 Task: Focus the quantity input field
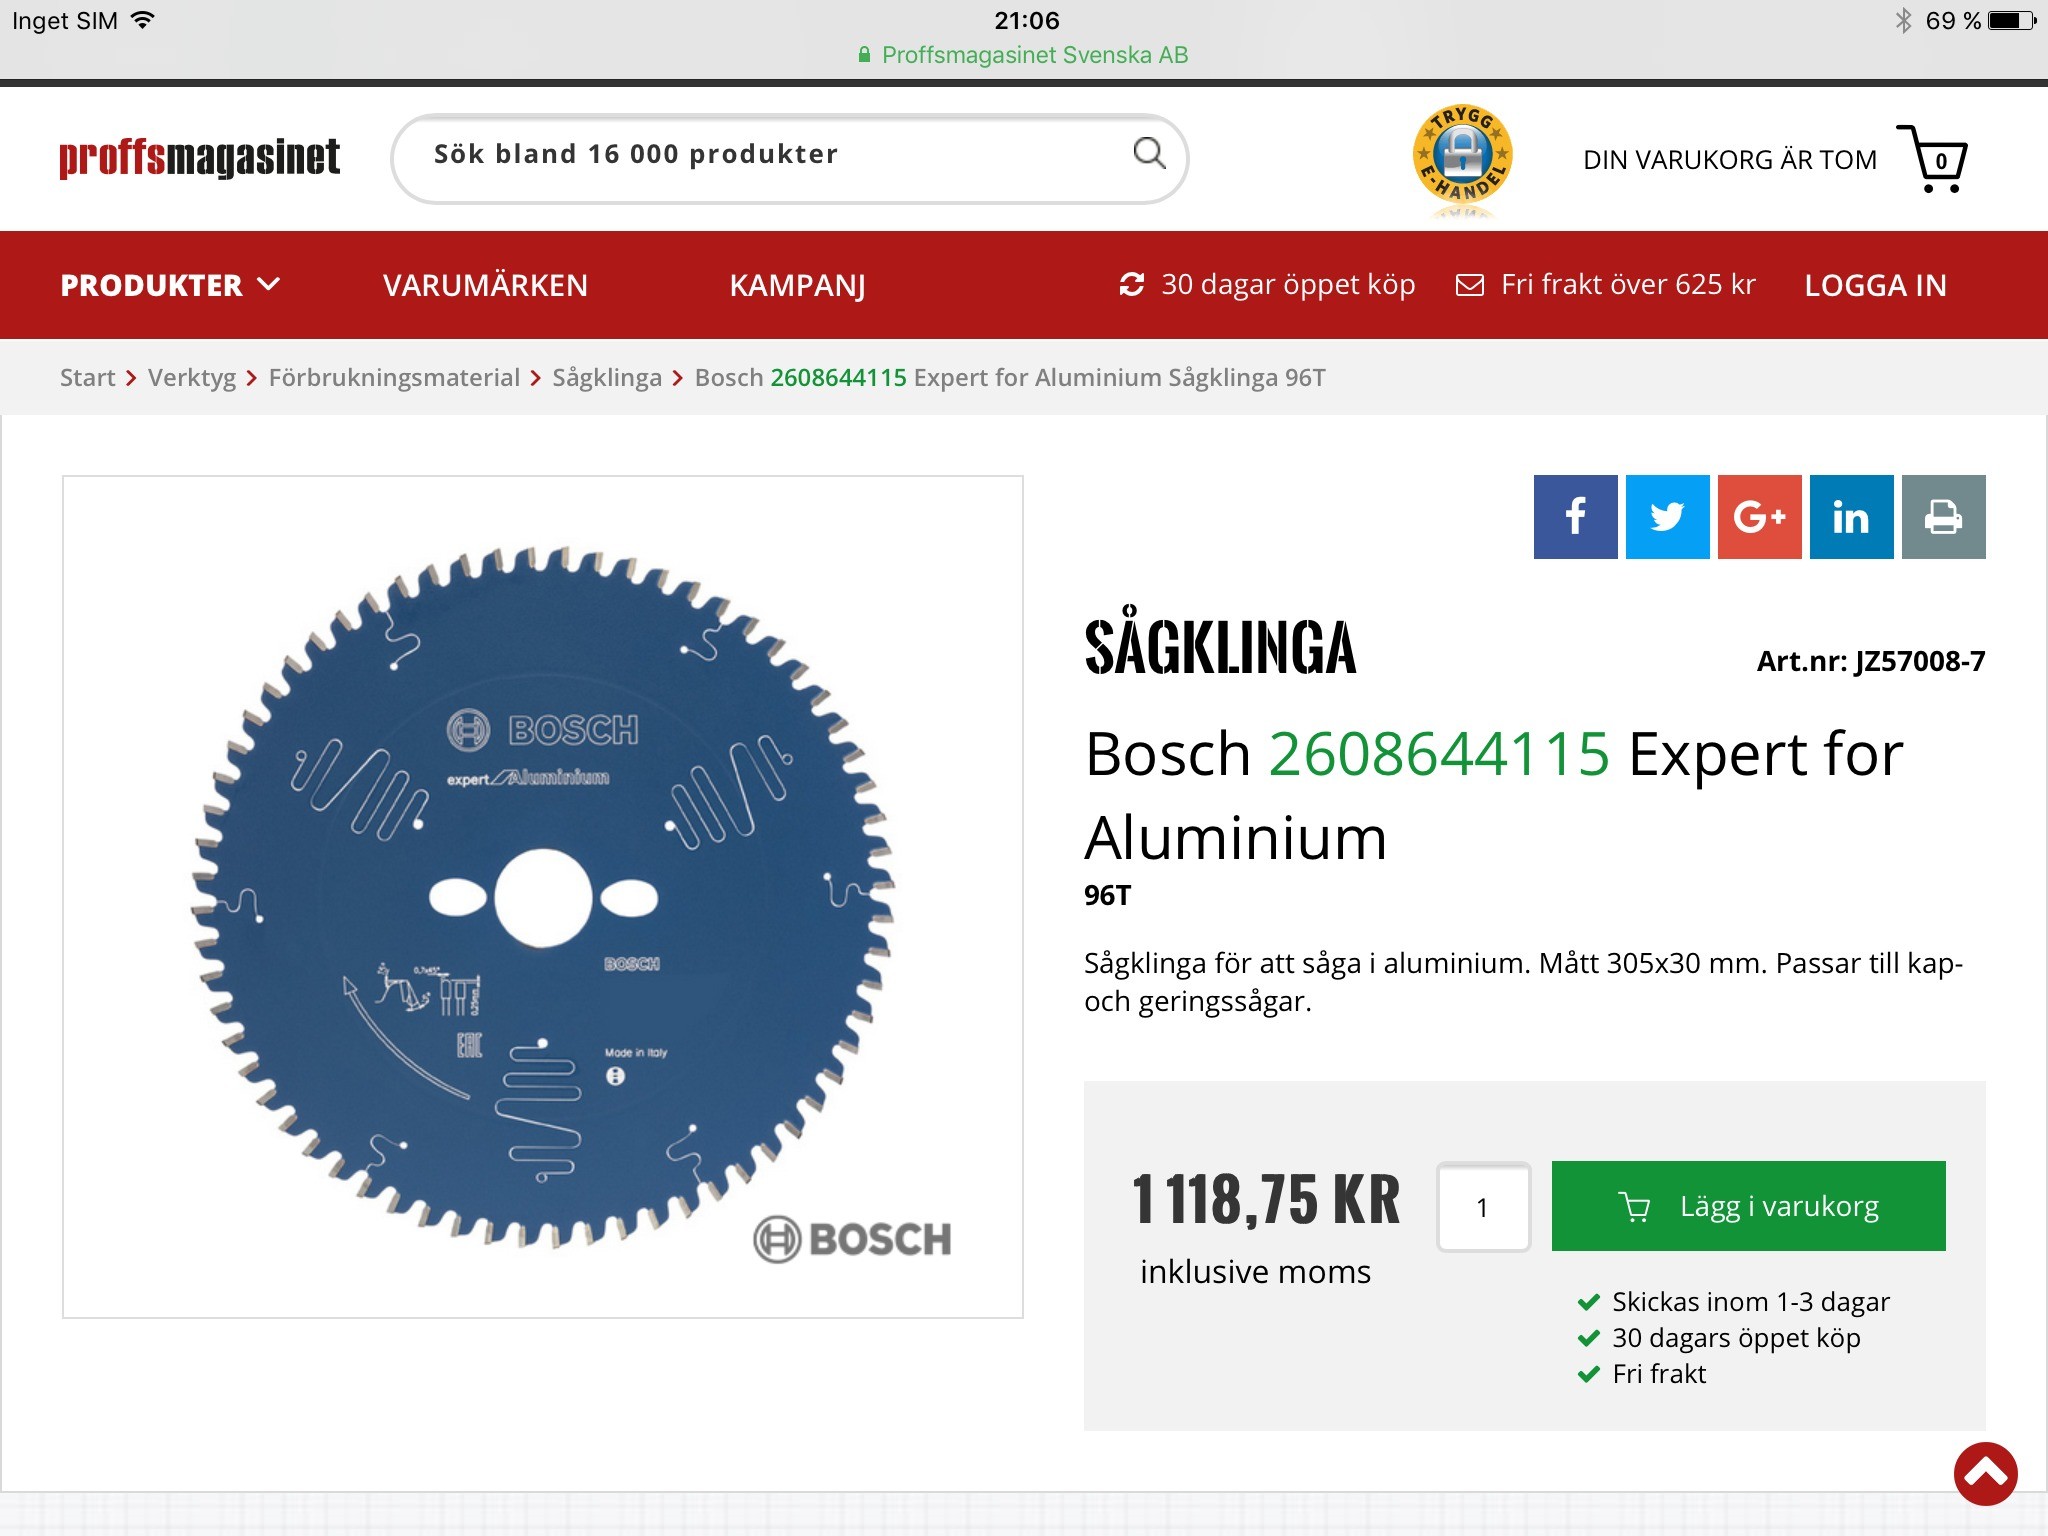tap(1483, 1207)
